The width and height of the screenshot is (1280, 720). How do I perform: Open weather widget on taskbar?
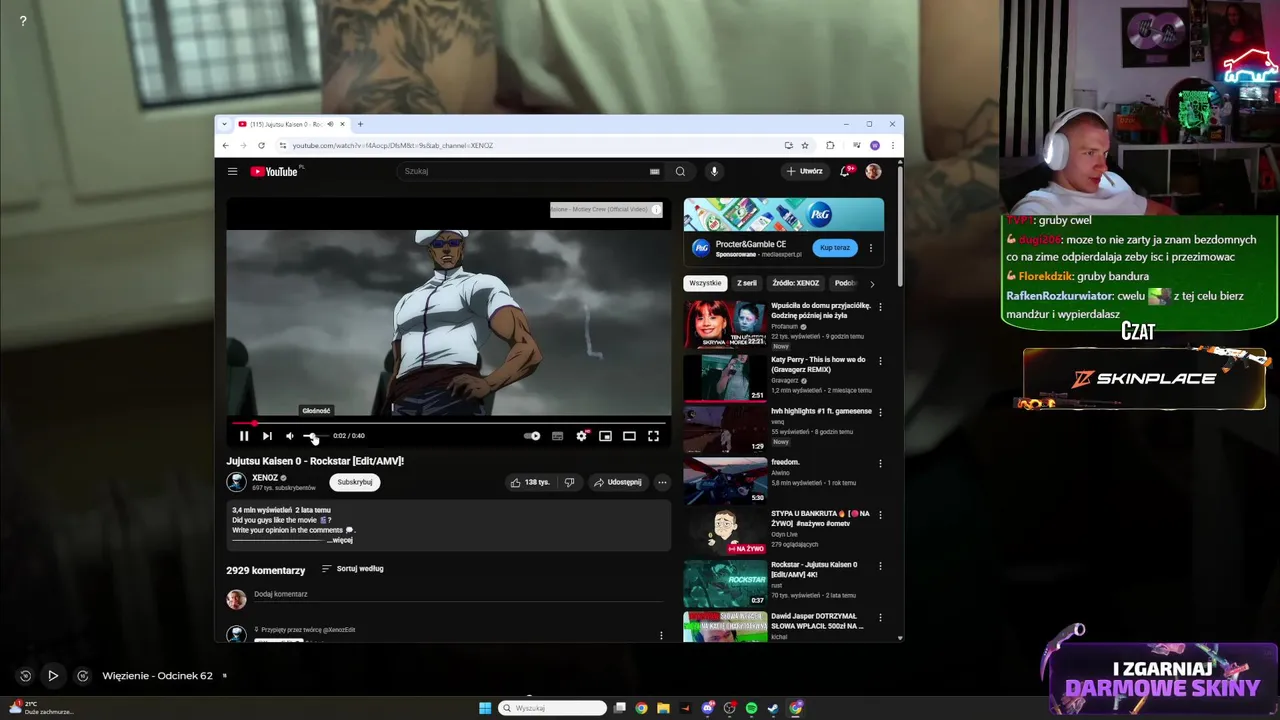click(x=42, y=708)
